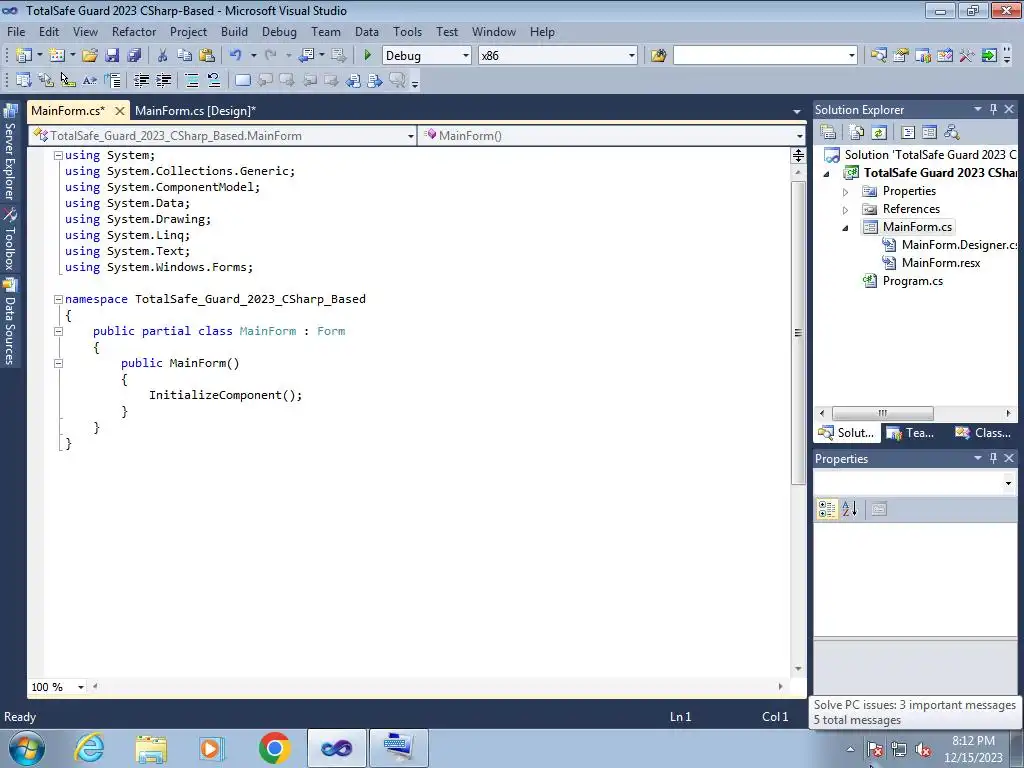Click View Class Diagram icon in Solution Explorer
This screenshot has height=768, width=1024.
952,133
